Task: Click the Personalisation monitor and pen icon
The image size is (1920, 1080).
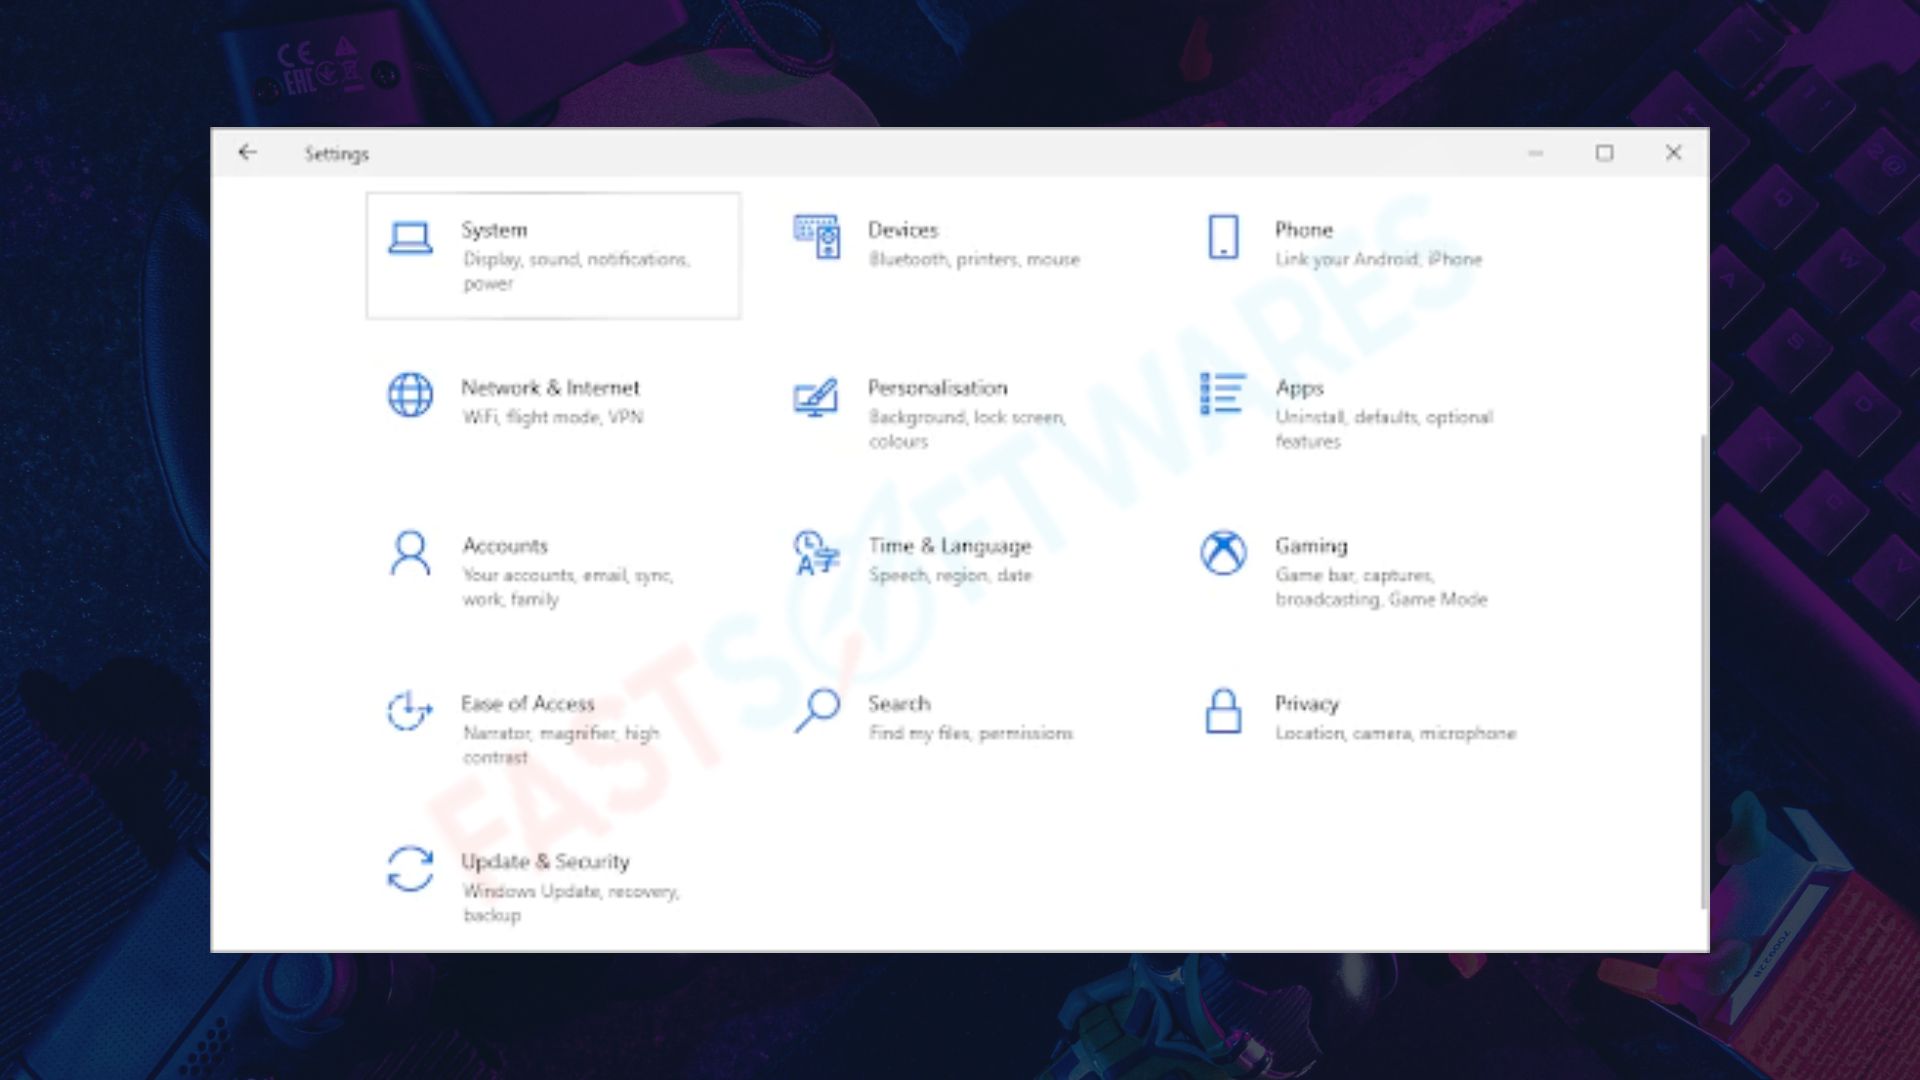Action: click(x=816, y=397)
